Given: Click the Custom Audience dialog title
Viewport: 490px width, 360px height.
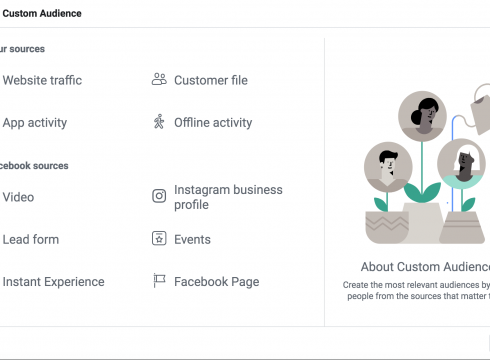Looking at the screenshot, I should tap(42, 13).
